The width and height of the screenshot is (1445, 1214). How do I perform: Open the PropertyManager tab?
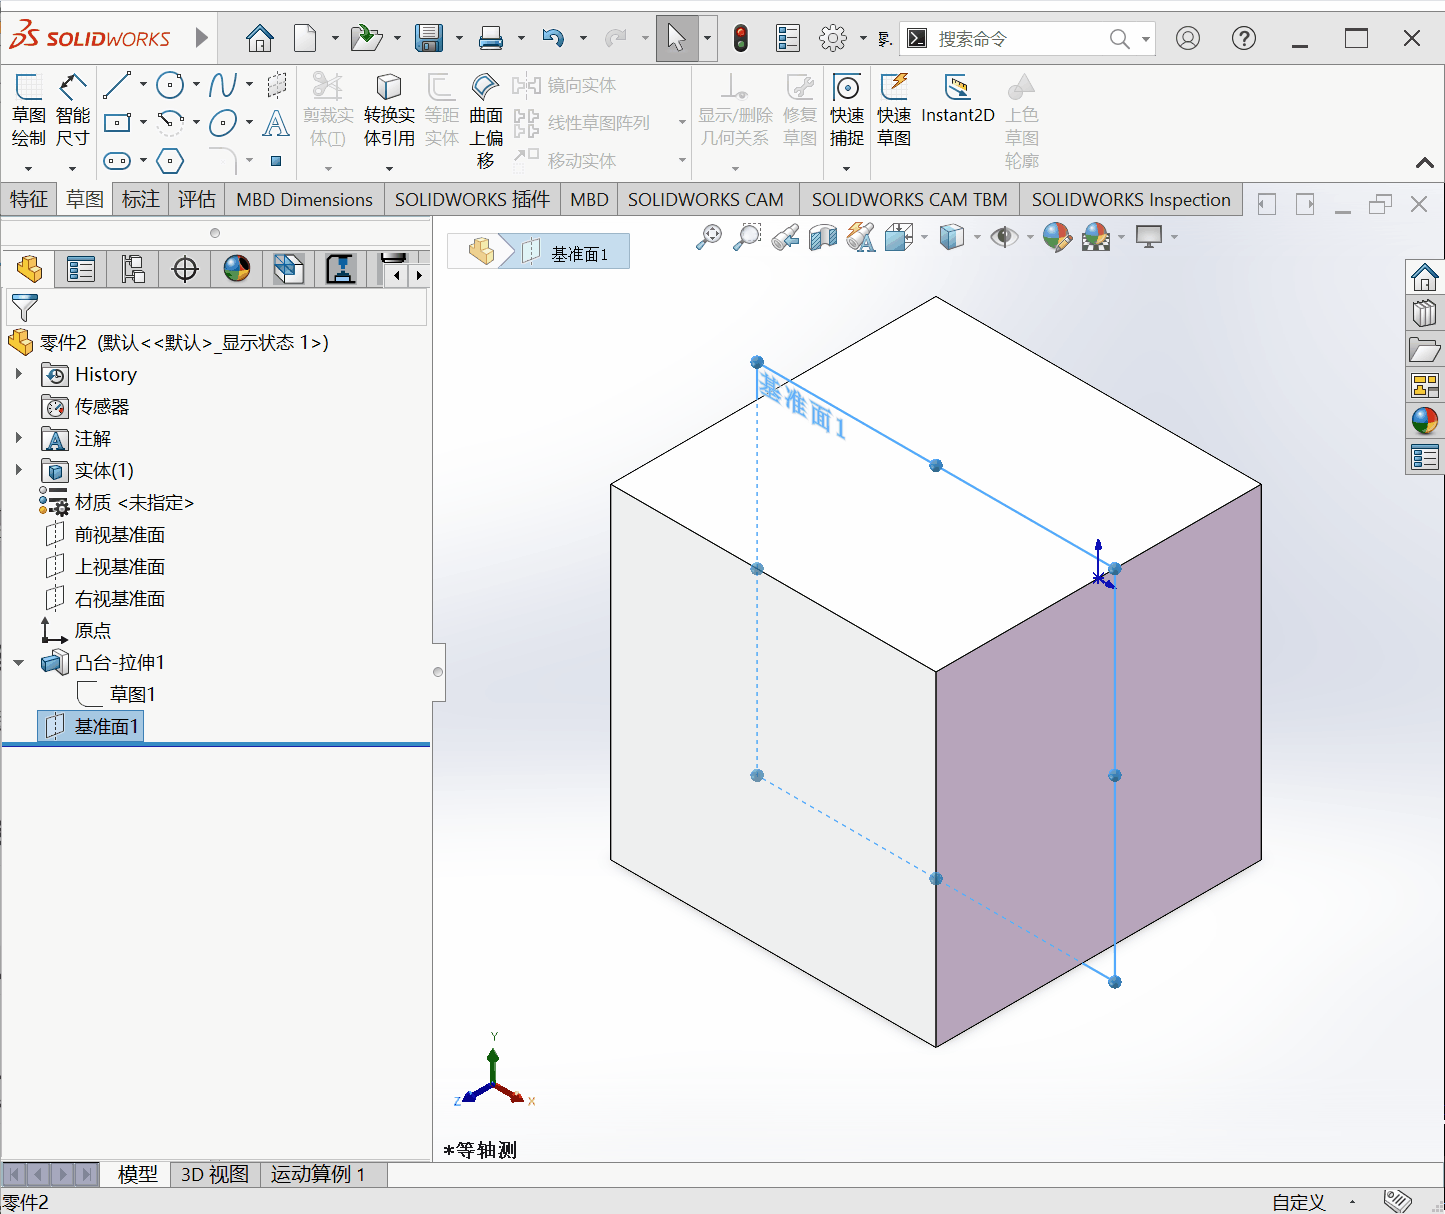[81, 269]
